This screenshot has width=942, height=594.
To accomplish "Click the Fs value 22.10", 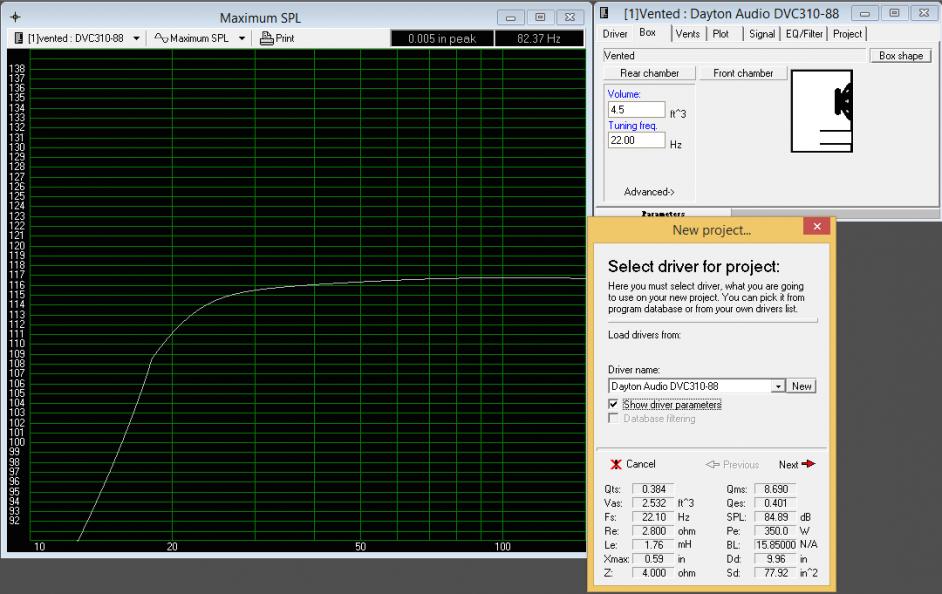I will click(653, 517).
